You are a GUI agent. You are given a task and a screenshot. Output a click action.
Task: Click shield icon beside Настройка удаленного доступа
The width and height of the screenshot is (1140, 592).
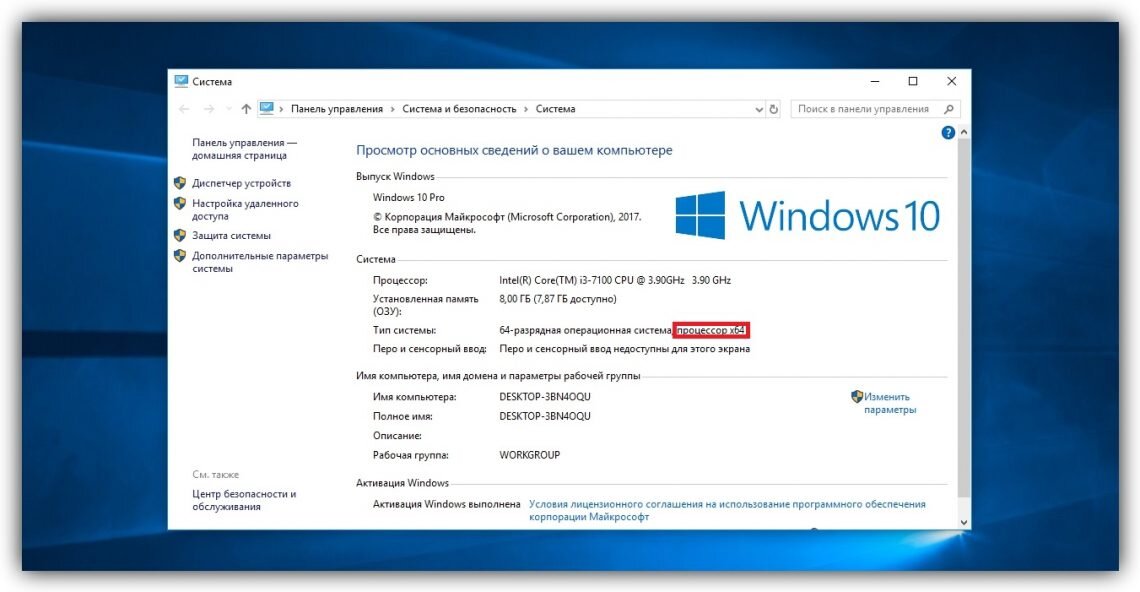coord(180,203)
